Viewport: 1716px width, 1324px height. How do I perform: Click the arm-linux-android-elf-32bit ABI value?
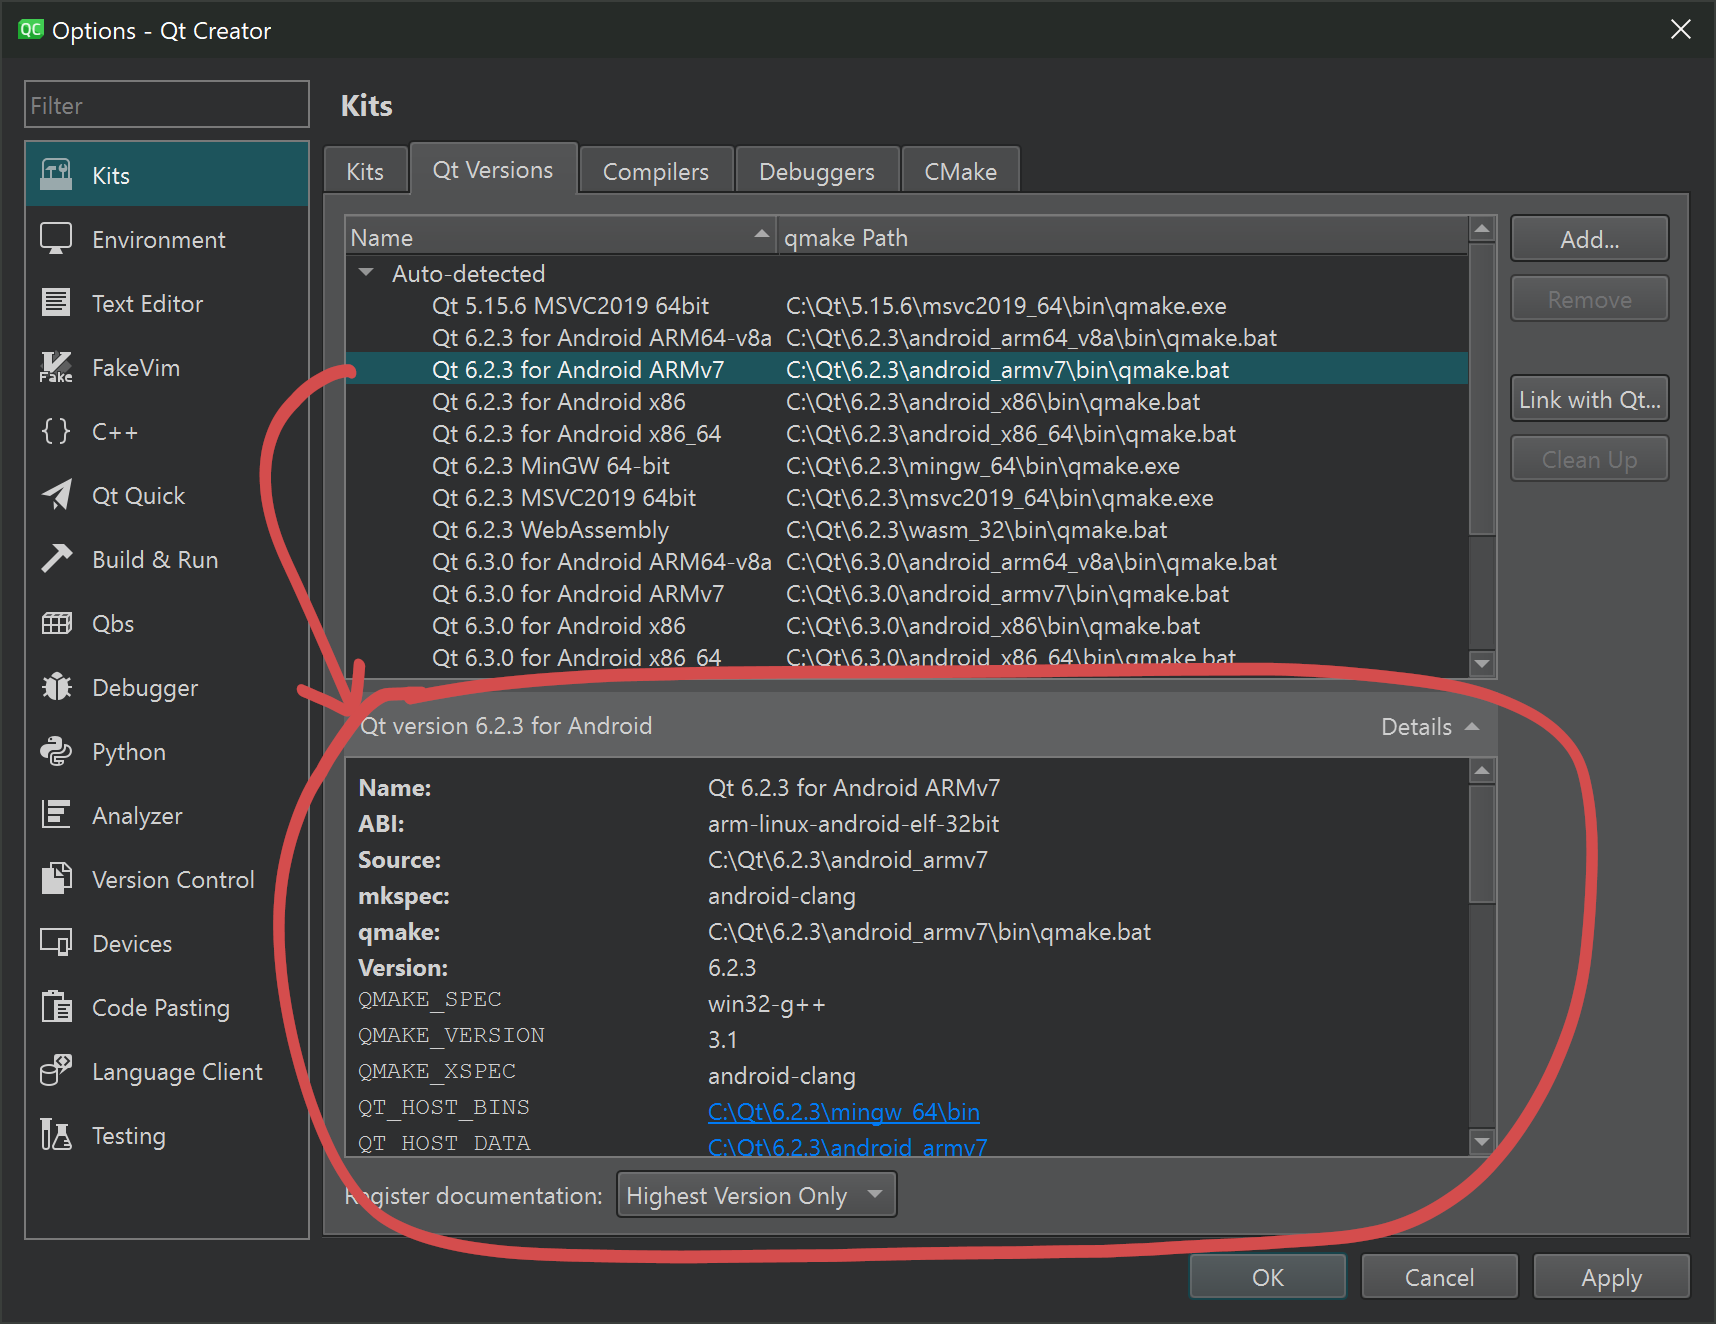click(853, 824)
